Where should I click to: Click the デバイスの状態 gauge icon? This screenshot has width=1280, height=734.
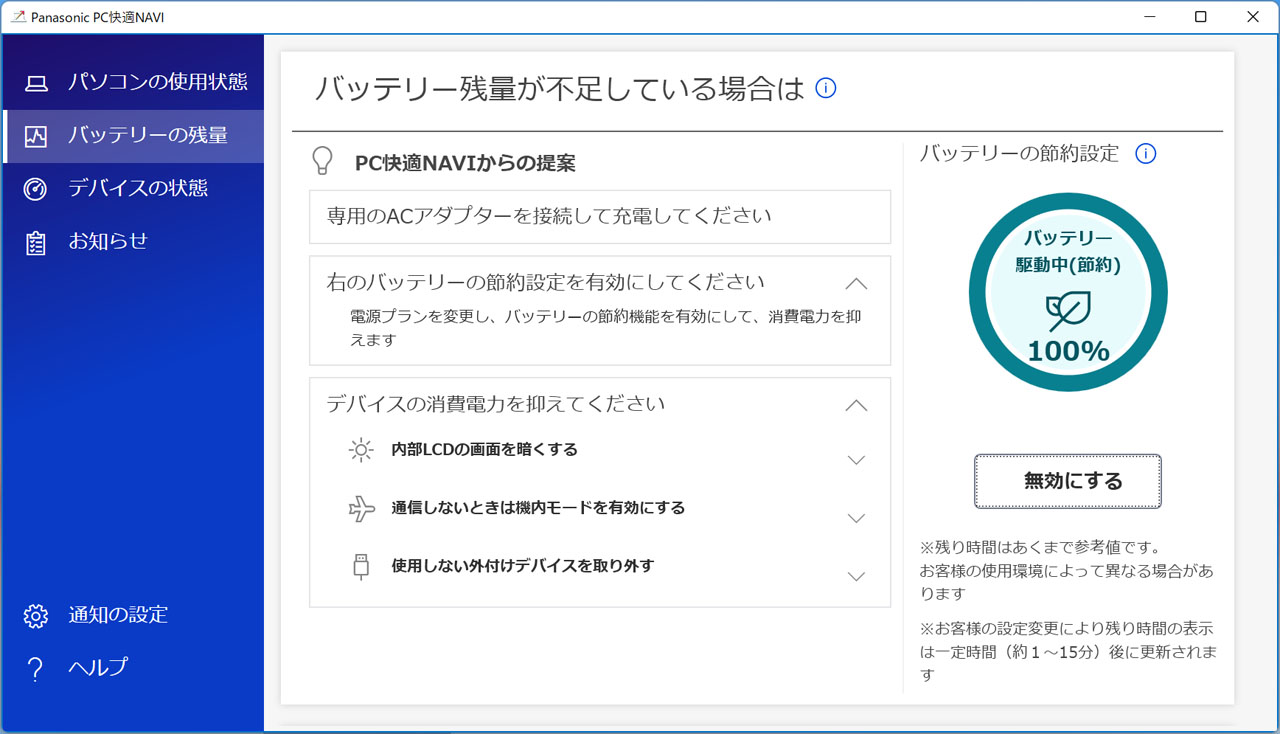point(36,188)
